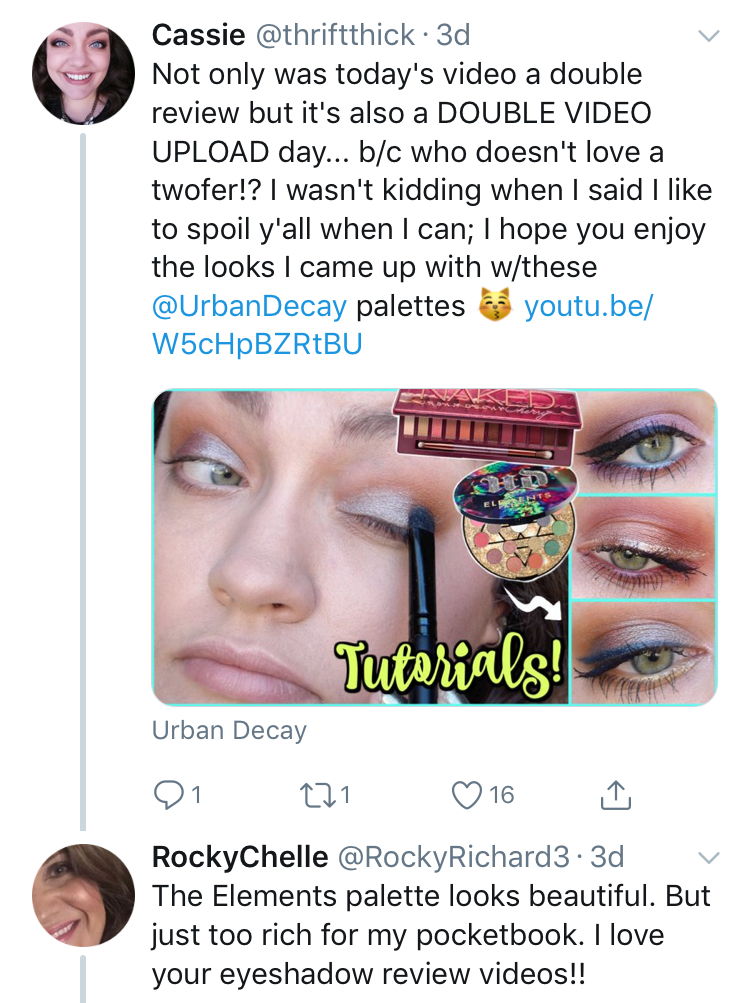The image size is (750, 1003).
Task: Retweet Cassie's Urban Decay tweet
Action: pyautogui.click(x=314, y=795)
